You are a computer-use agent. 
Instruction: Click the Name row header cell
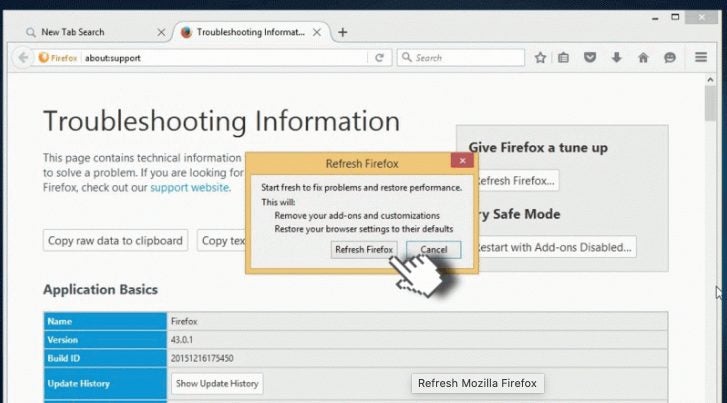(x=105, y=321)
